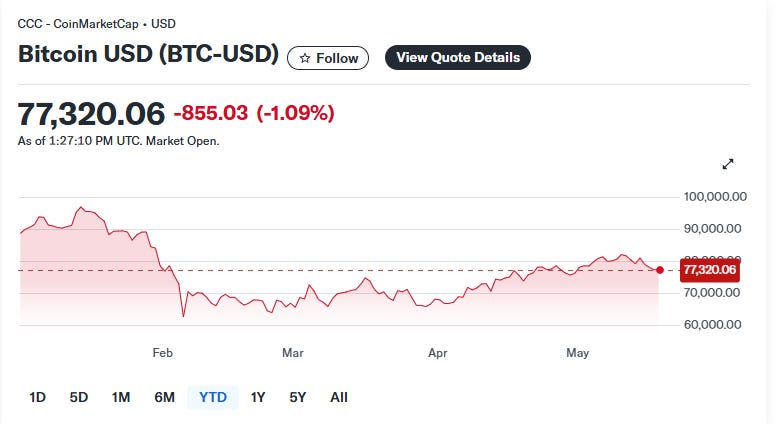
Task: Click the star icon in Follow
Action: point(305,58)
